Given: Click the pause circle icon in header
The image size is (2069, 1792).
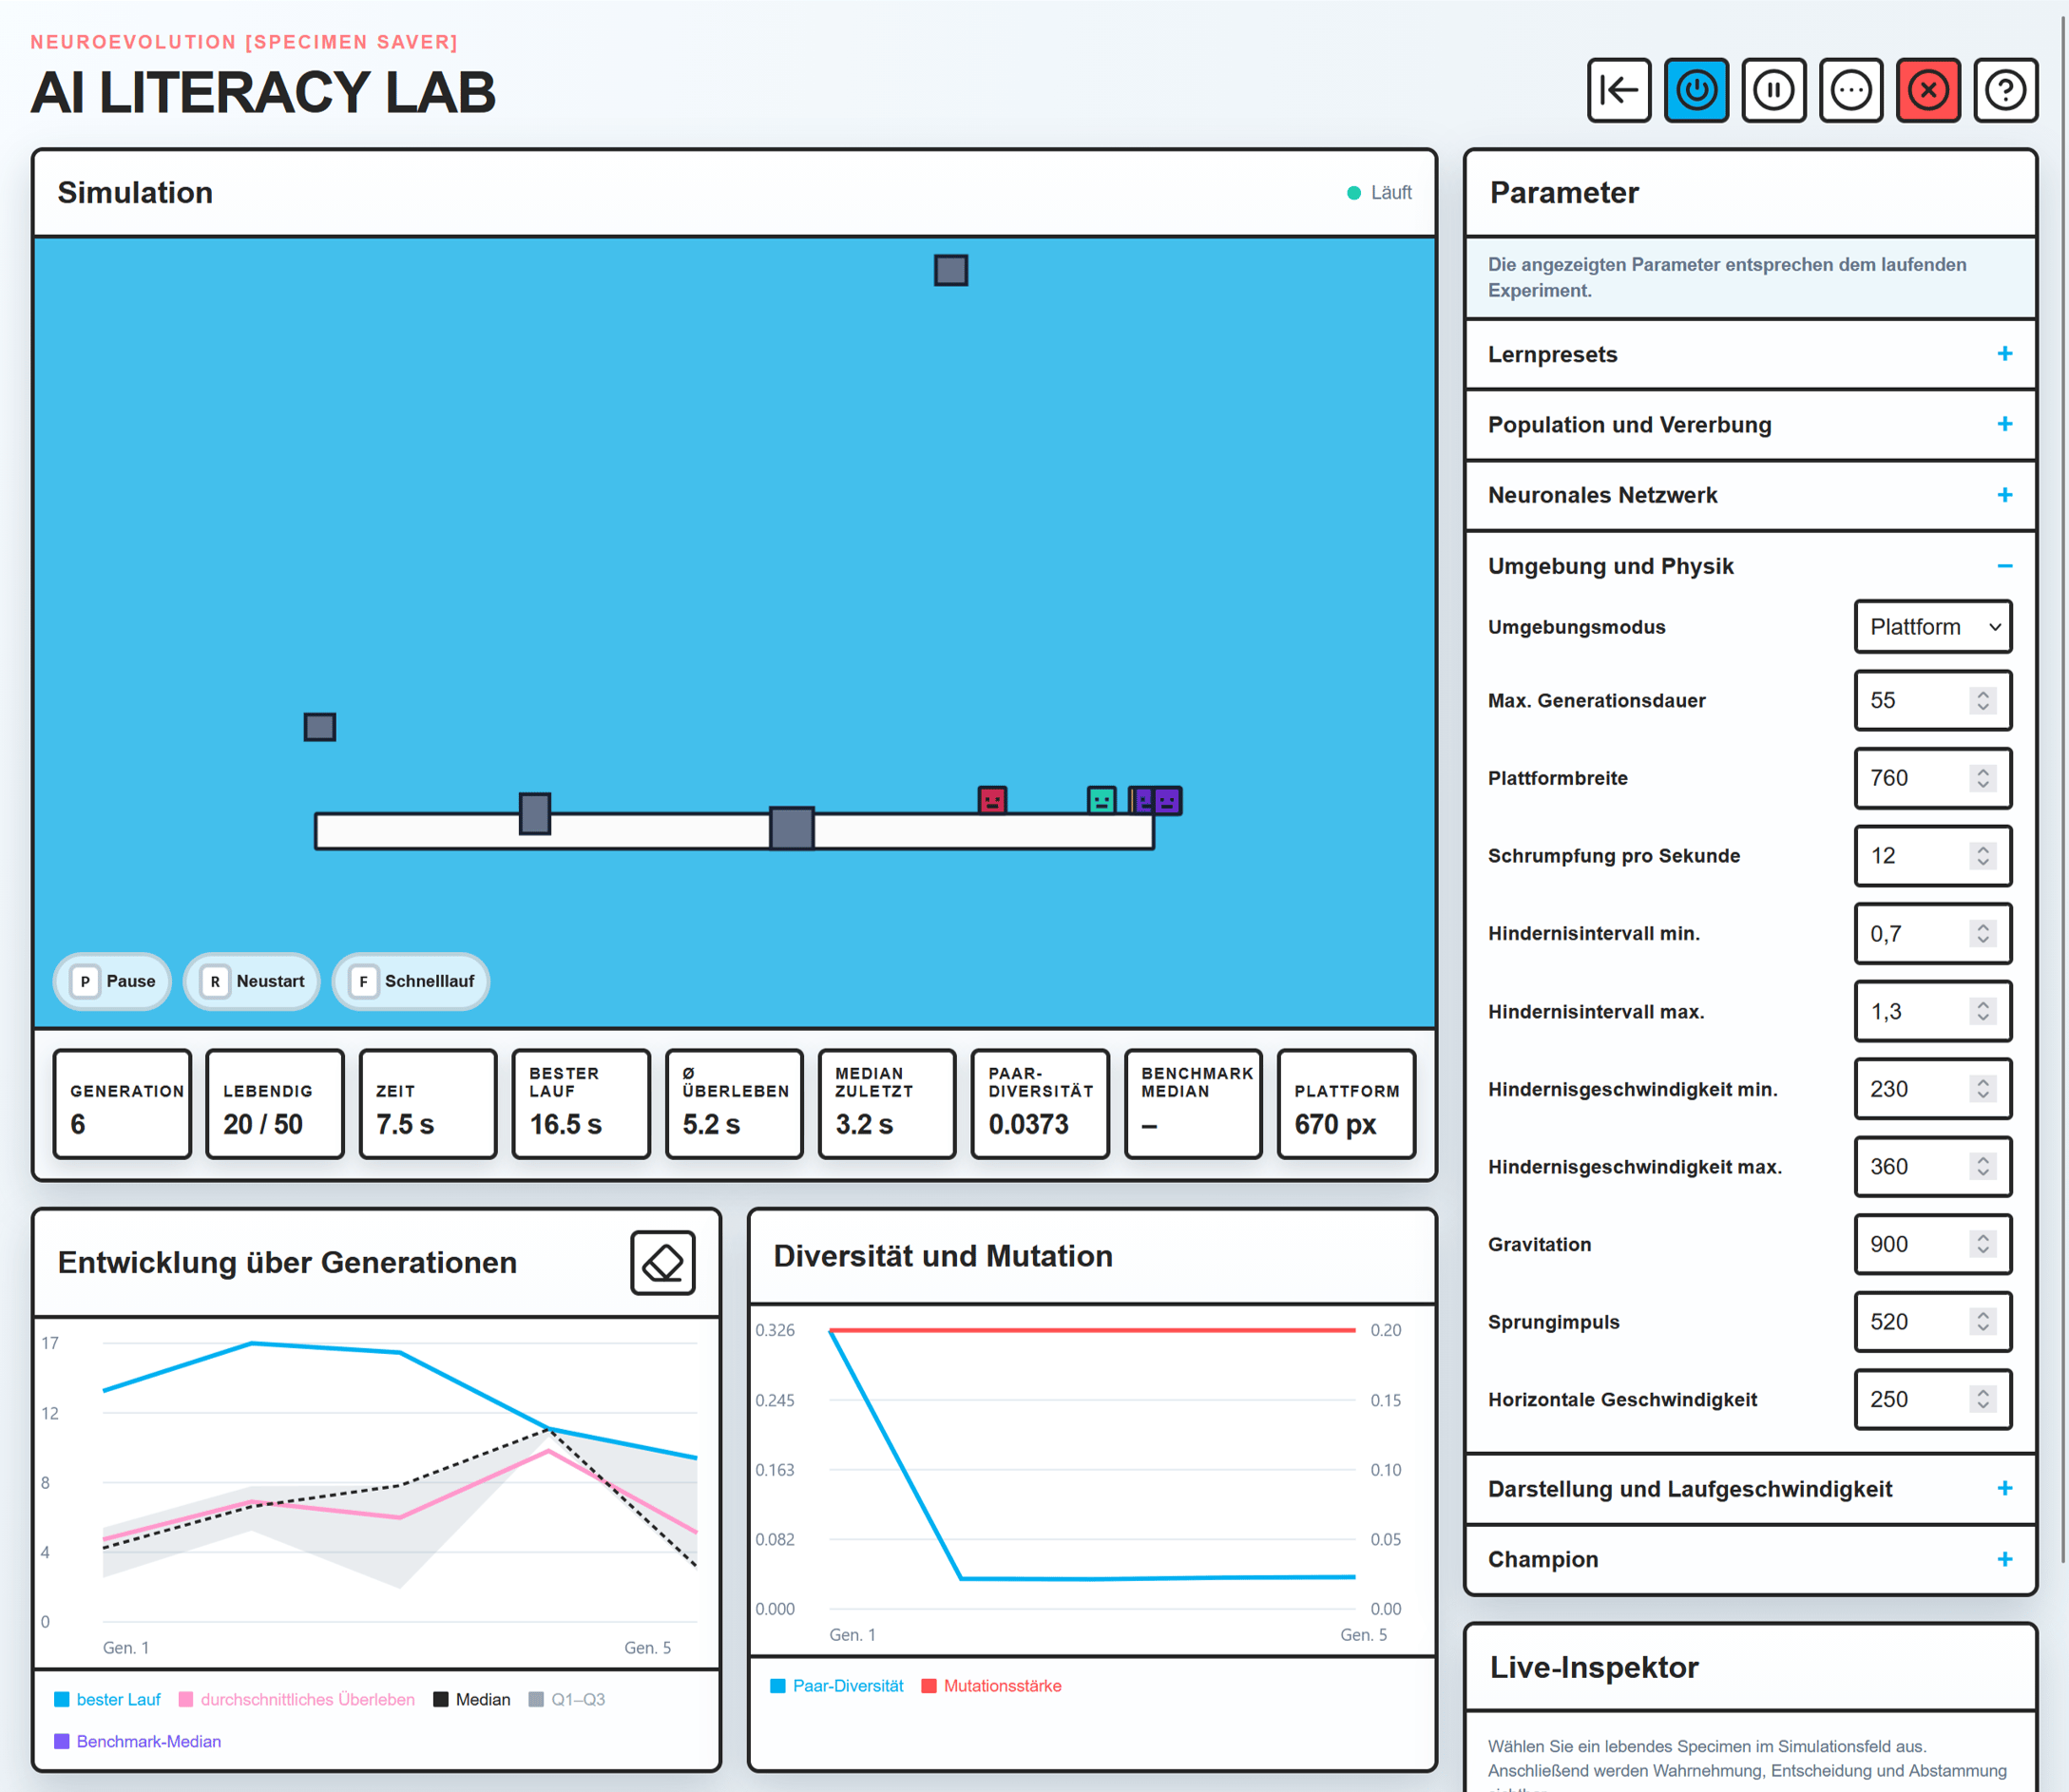Looking at the screenshot, I should (x=1773, y=90).
